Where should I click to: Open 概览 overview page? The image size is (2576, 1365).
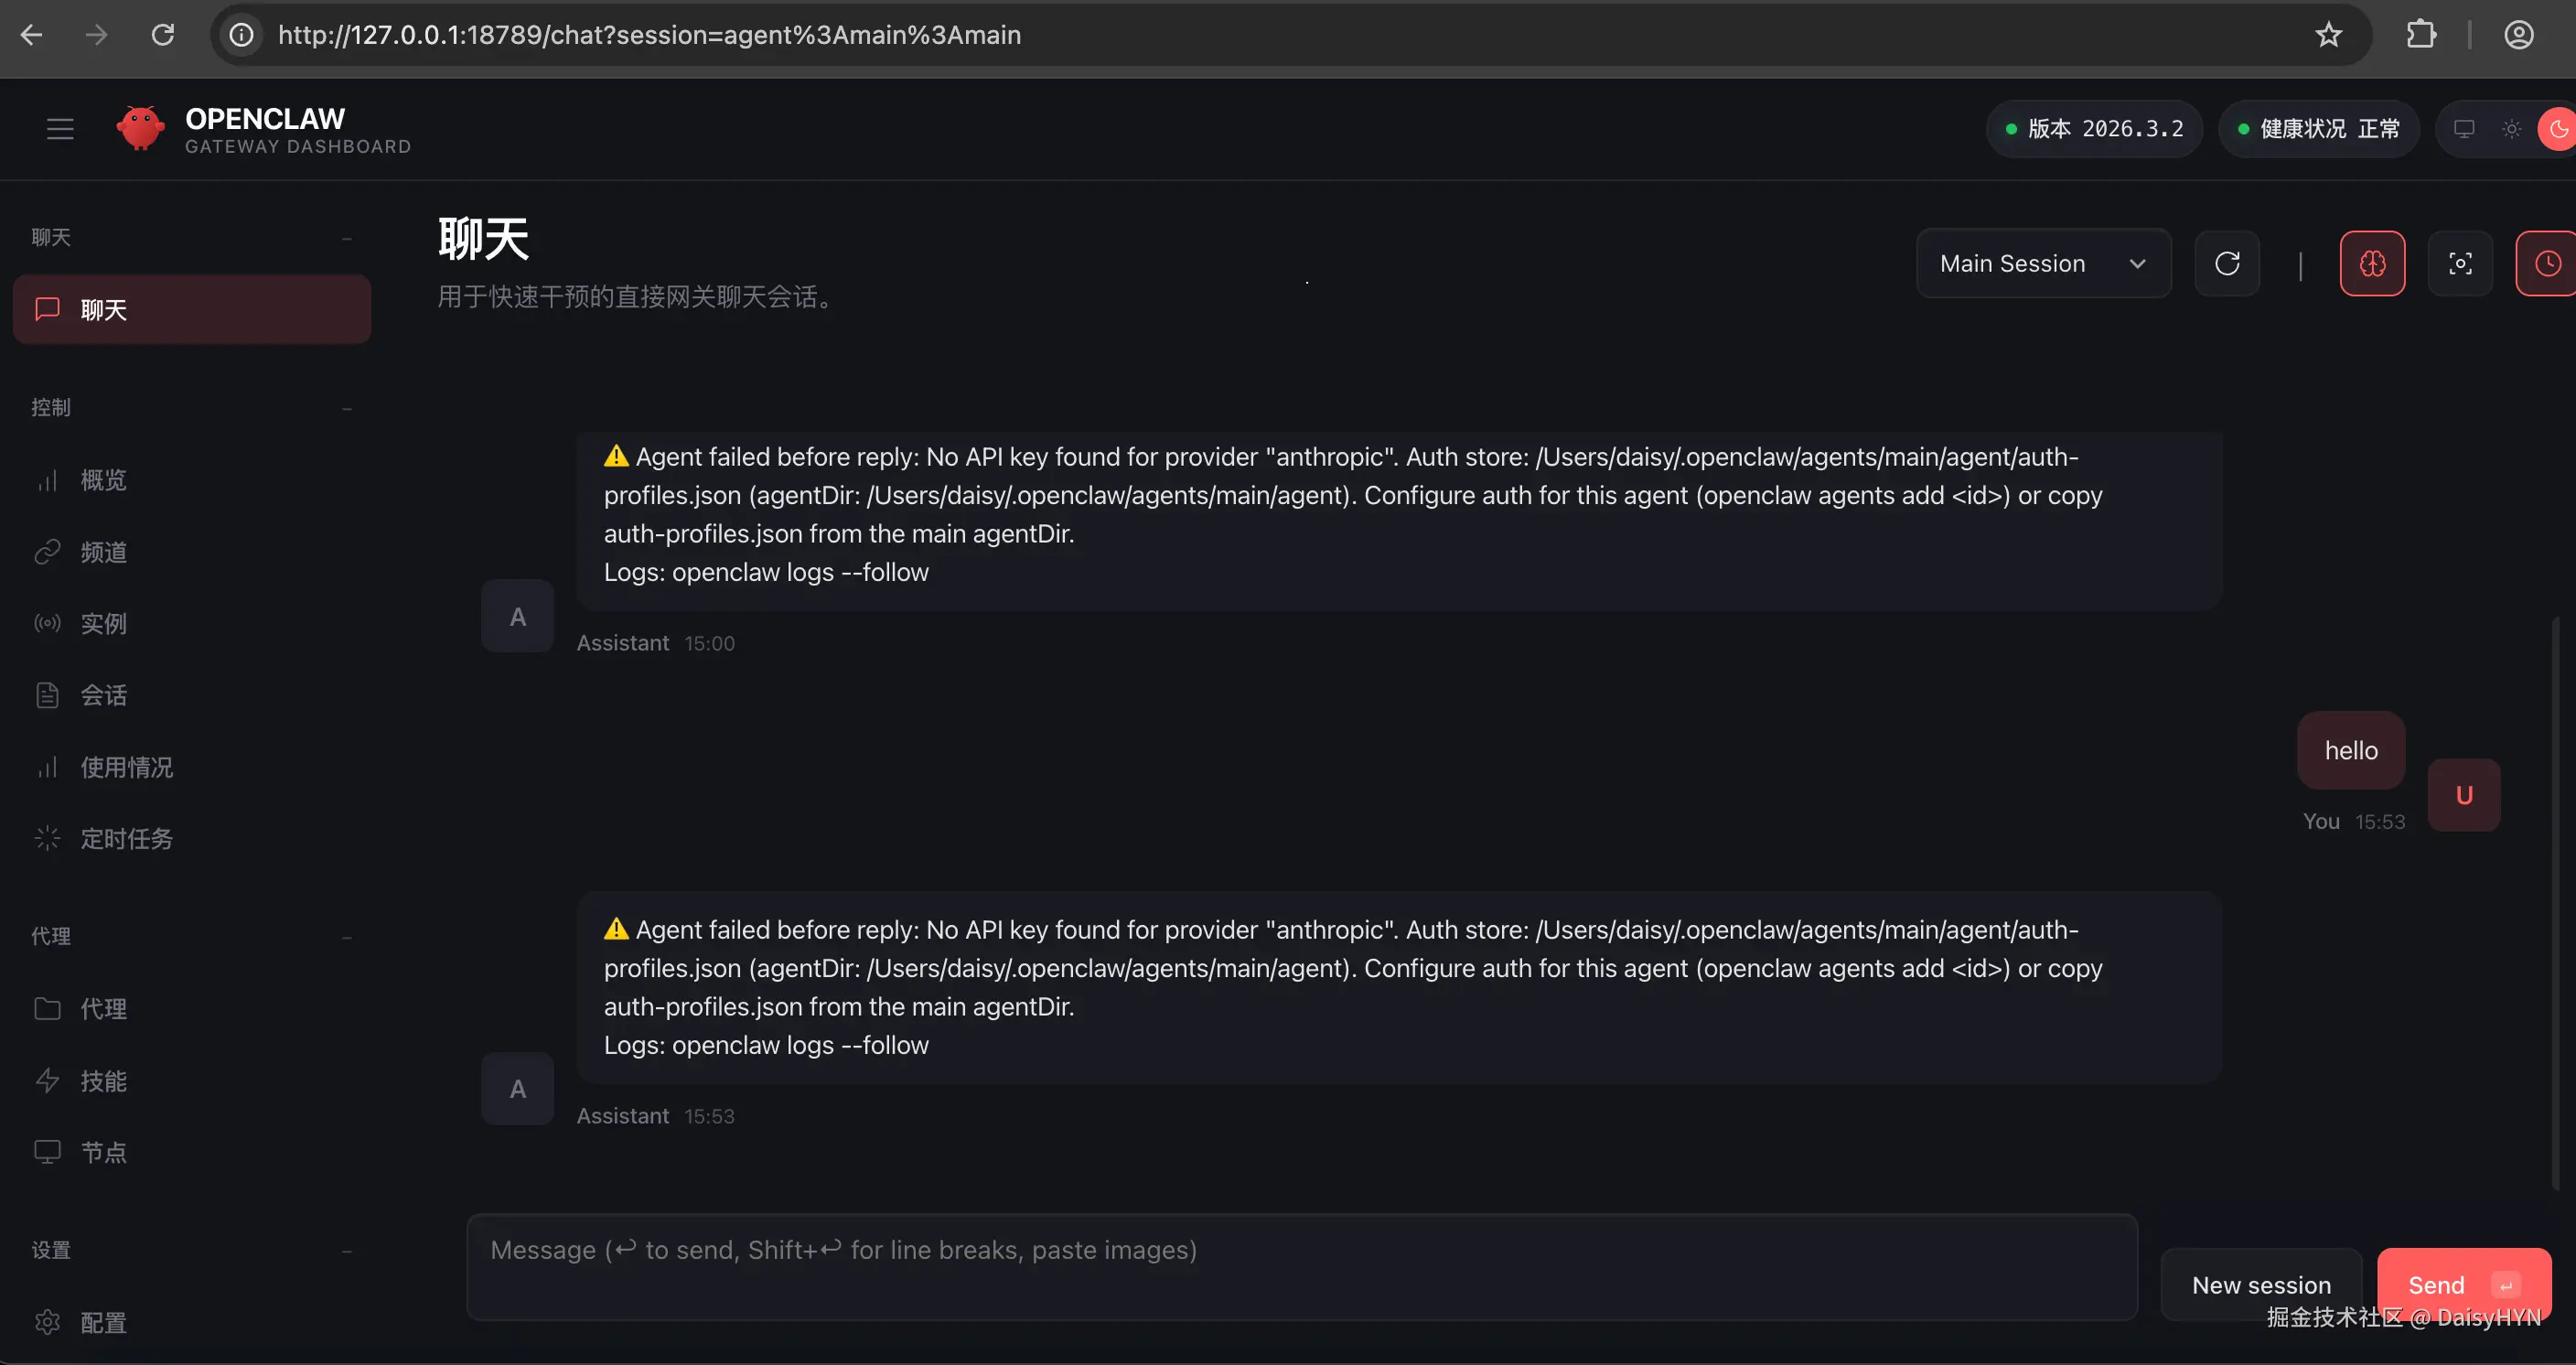pyautogui.click(x=103, y=480)
